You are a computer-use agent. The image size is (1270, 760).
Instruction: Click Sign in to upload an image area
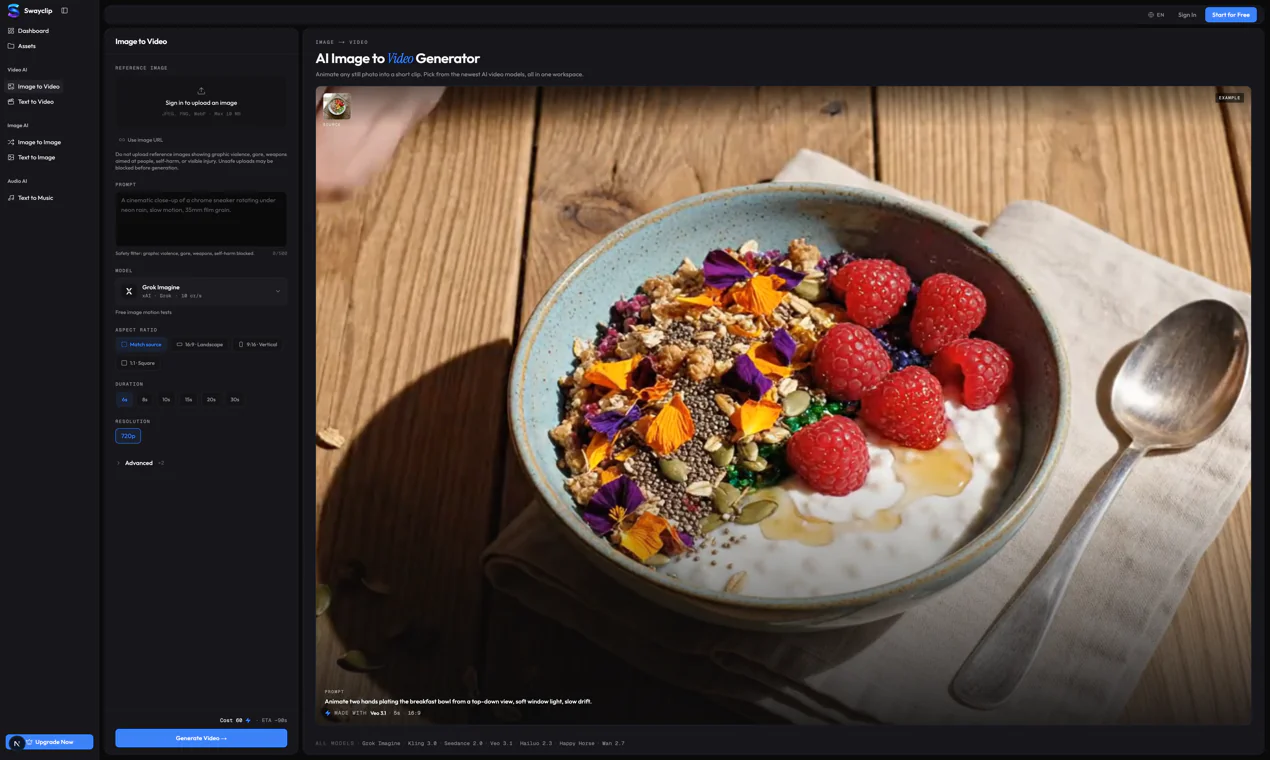coord(201,101)
